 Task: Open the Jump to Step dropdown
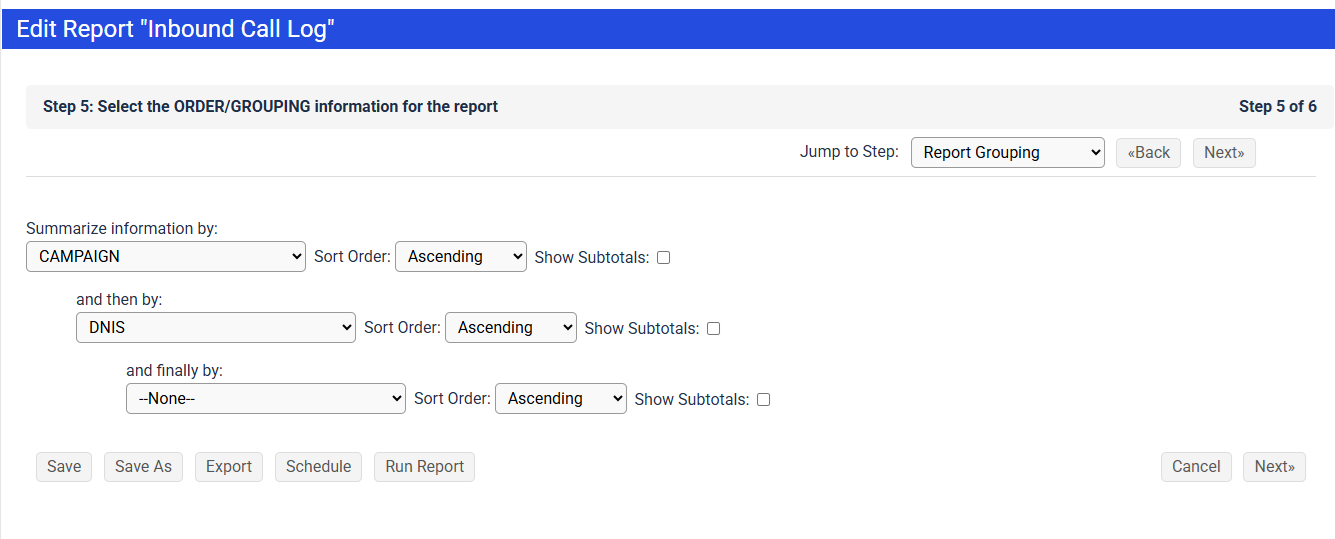pyautogui.click(x=1008, y=153)
